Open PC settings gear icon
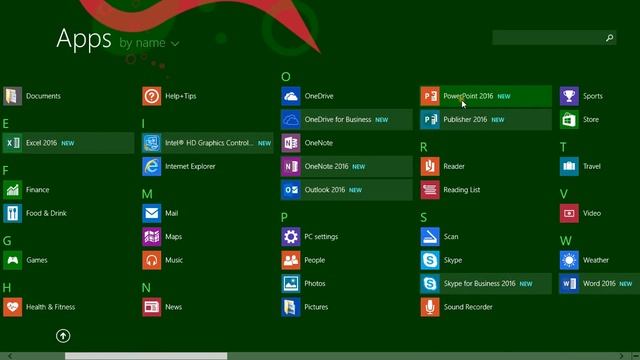Screen dimensions: 640x360 [x=291, y=237]
